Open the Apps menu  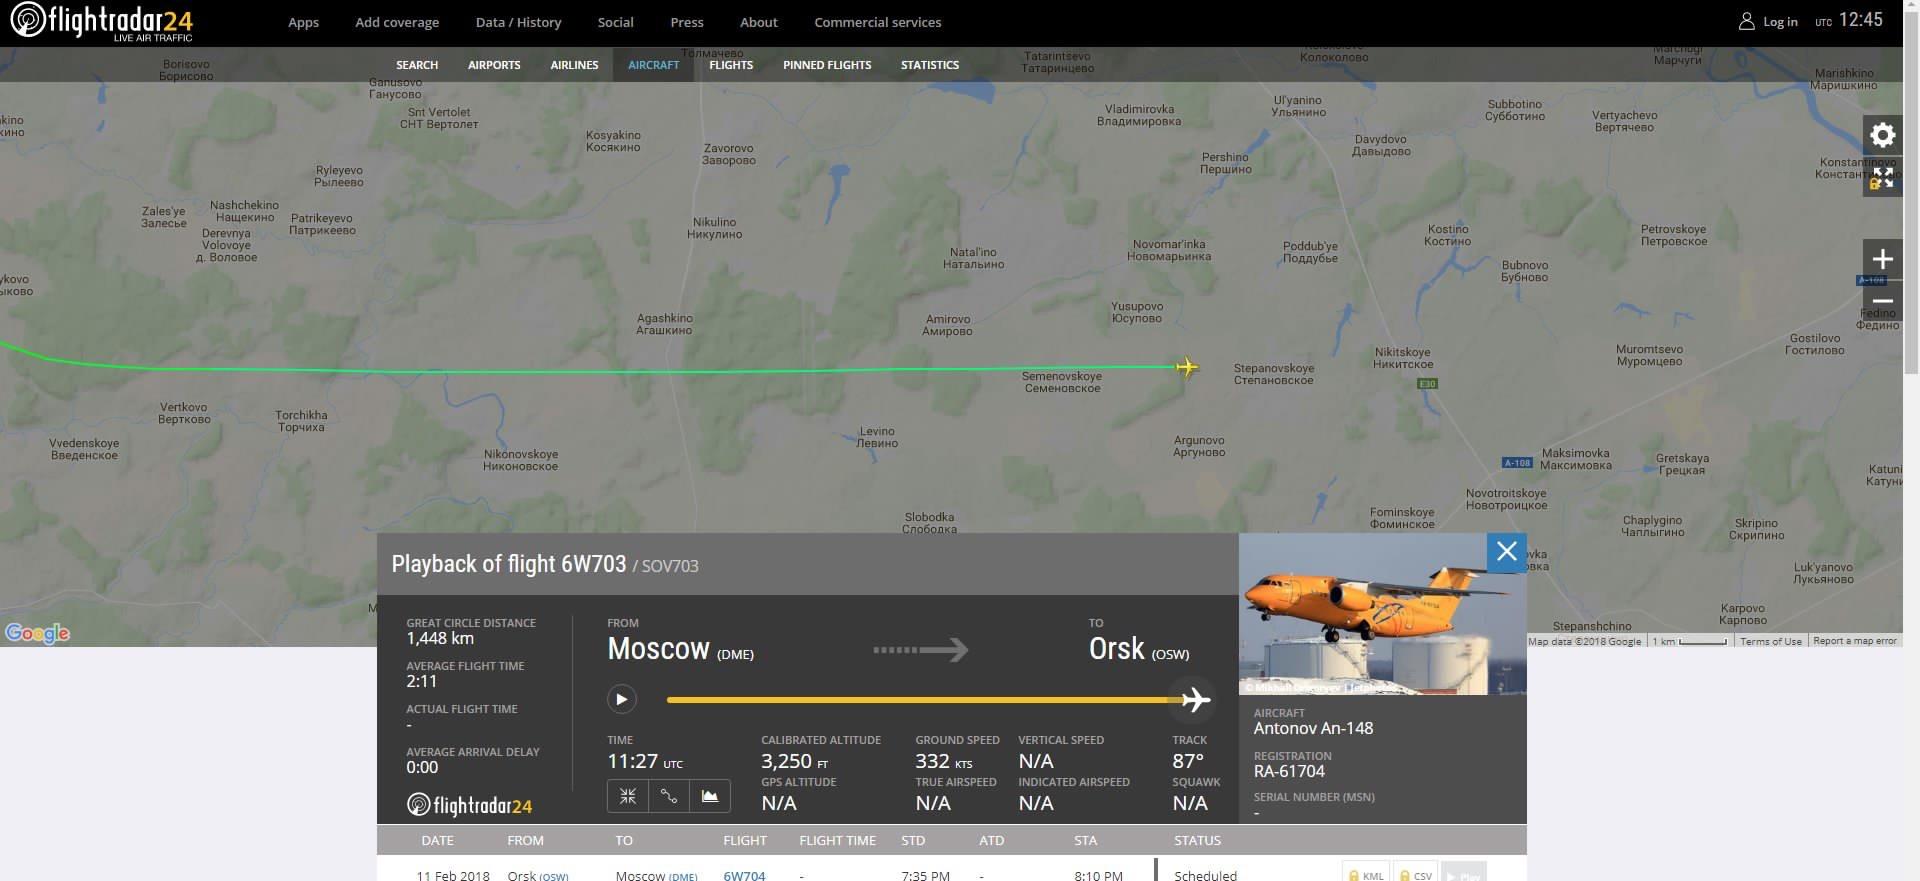(x=303, y=22)
